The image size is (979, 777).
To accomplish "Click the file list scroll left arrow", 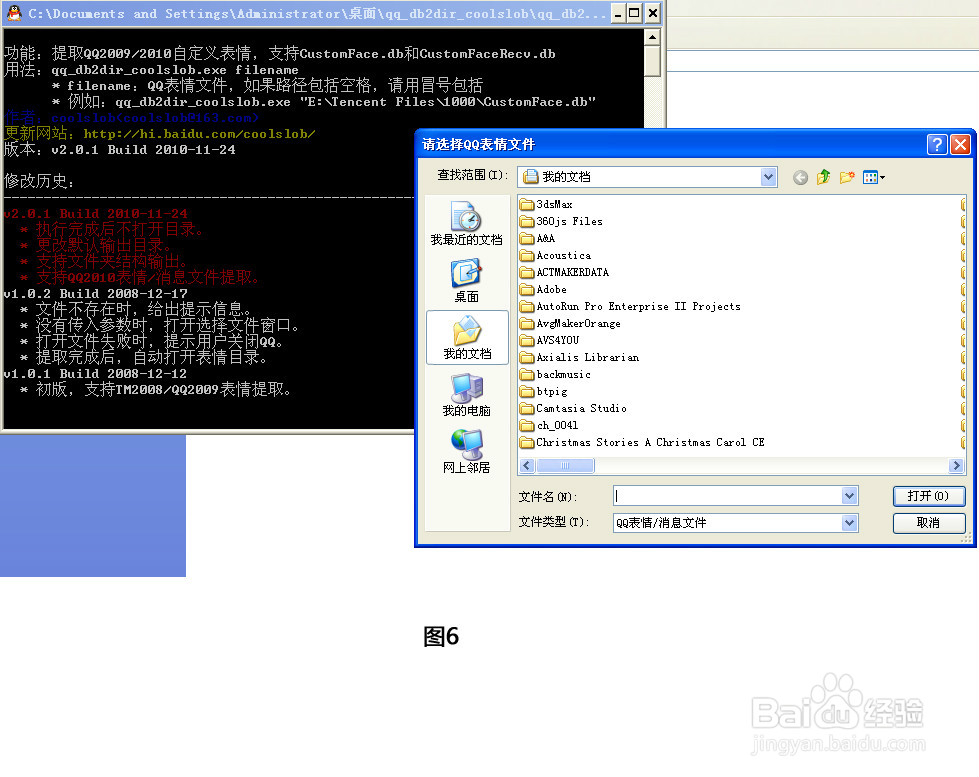I will click(x=527, y=466).
